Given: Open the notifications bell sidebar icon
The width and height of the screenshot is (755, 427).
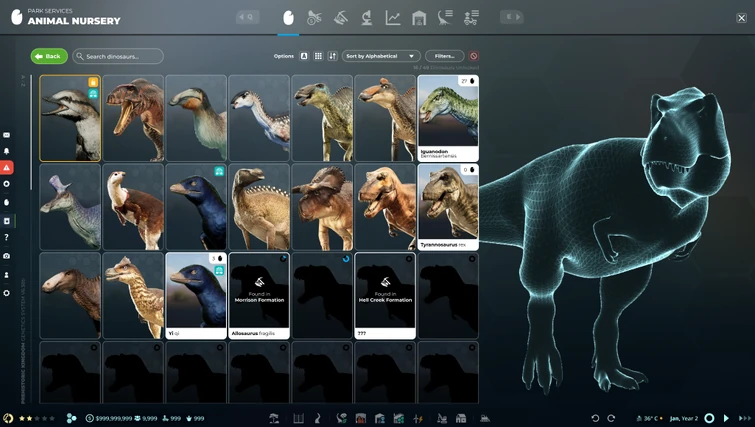Looking at the screenshot, I should pos(6,151).
